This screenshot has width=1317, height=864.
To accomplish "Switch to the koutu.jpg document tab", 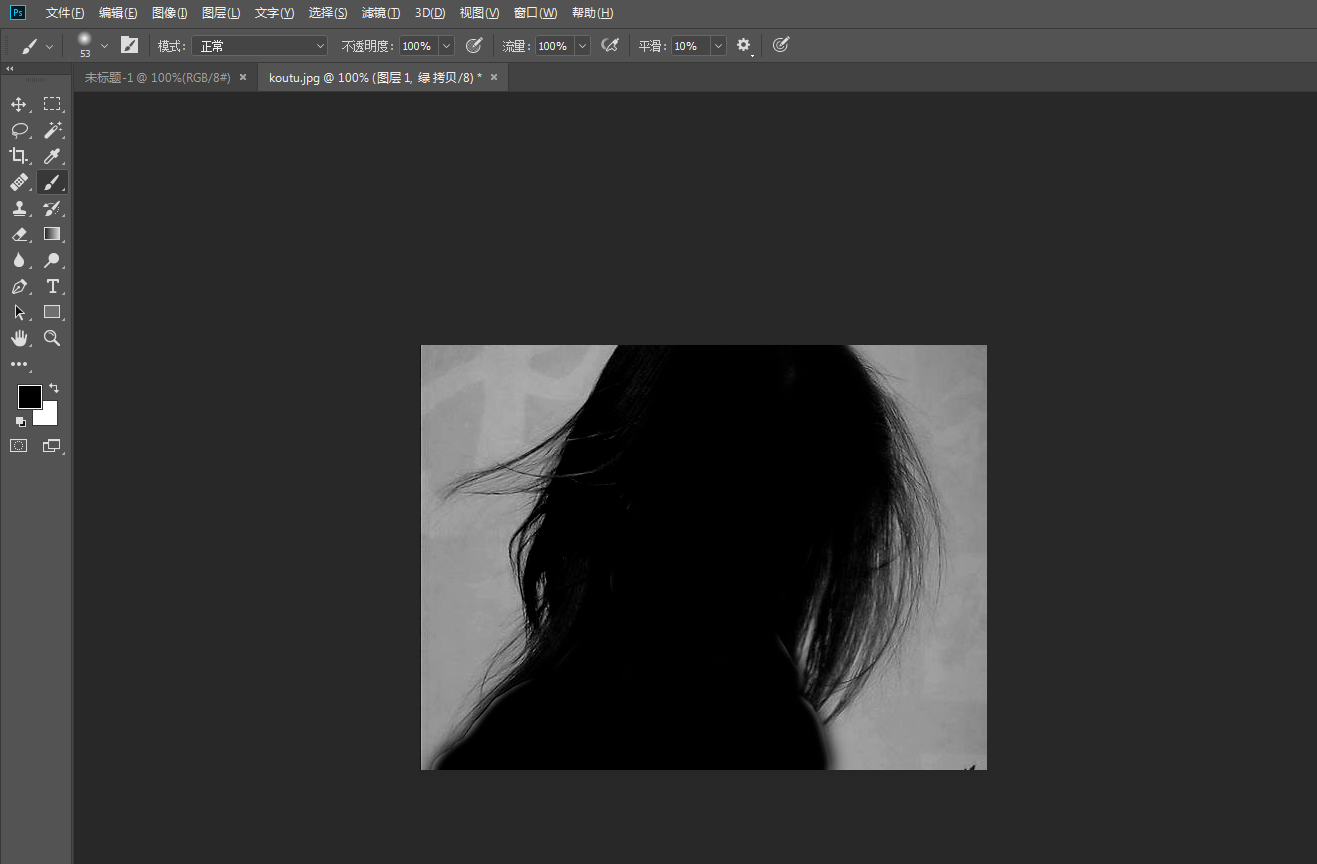I will pyautogui.click(x=375, y=77).
